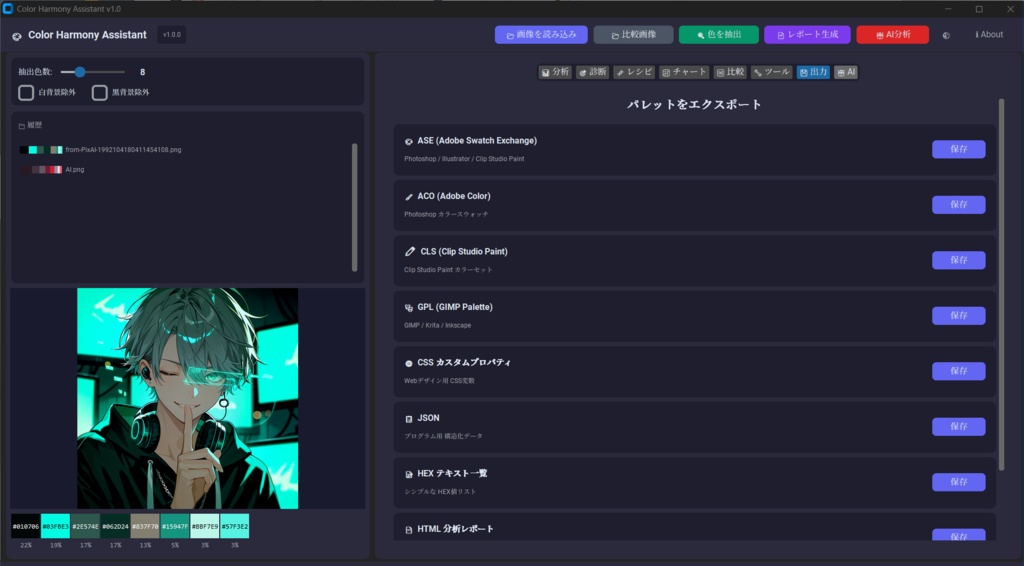This screenshot has height=566, width=1024.
Task: Click the パレットをエクスポート heading
Action: [x=694, y=104]
